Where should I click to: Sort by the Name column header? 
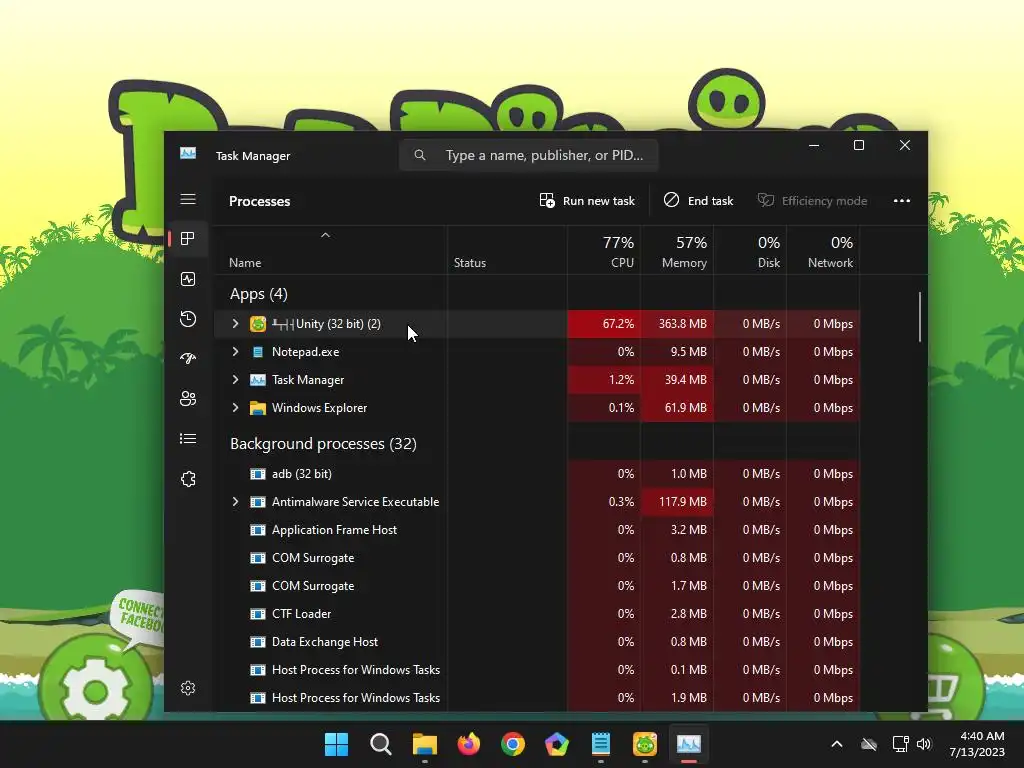pyautogui.click(x=245, y=263)
